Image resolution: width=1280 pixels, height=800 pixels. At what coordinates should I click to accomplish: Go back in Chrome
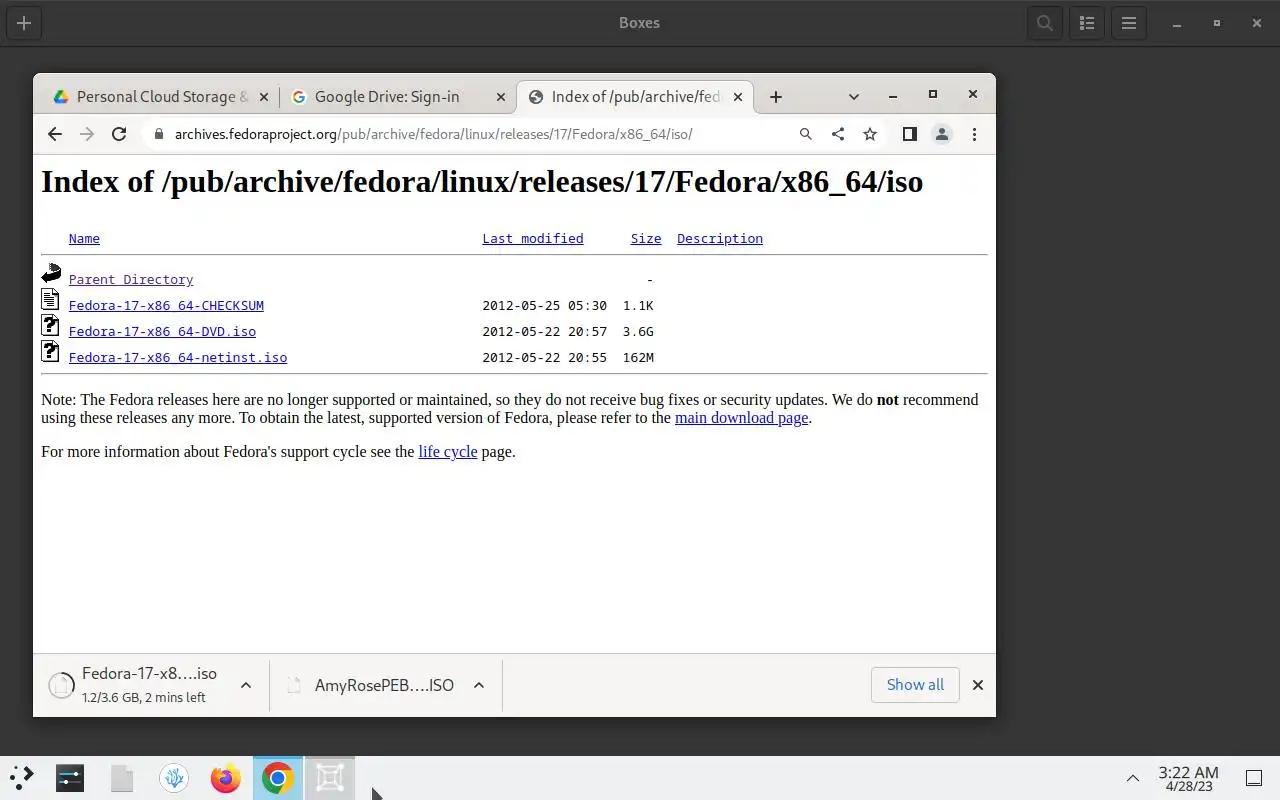coord(55,134)
